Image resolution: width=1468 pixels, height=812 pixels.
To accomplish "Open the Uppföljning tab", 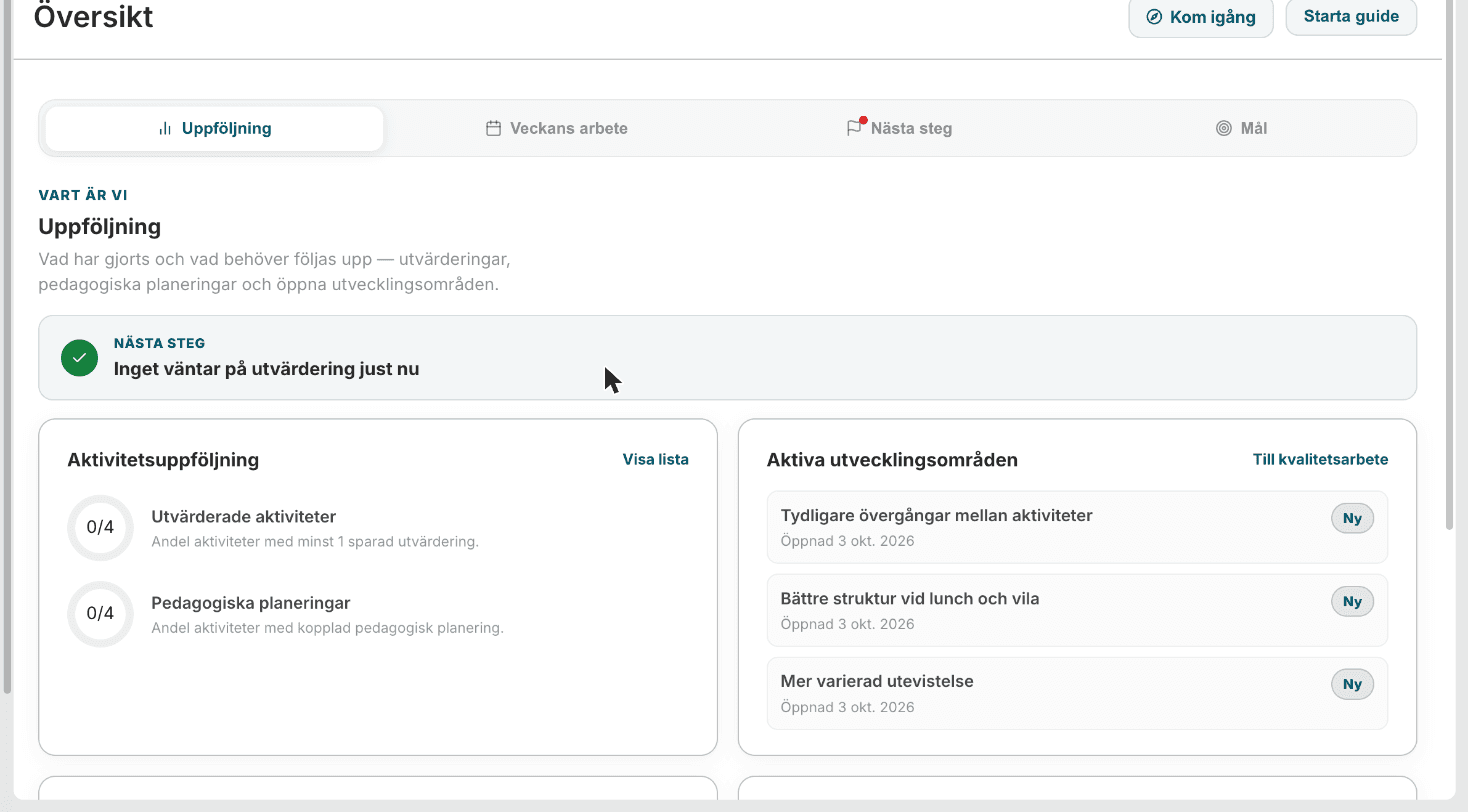I will pos(214,128).
